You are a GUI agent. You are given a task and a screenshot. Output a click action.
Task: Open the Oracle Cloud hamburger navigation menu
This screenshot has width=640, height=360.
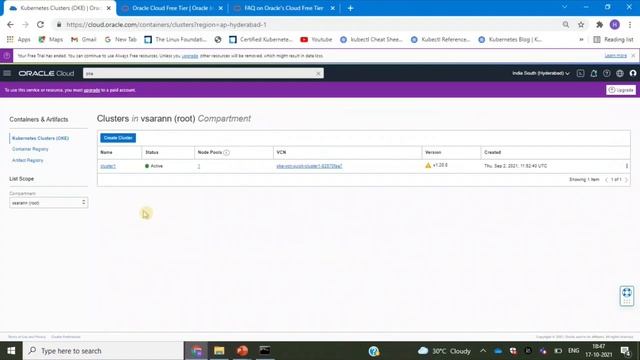(x=7, y=73)
